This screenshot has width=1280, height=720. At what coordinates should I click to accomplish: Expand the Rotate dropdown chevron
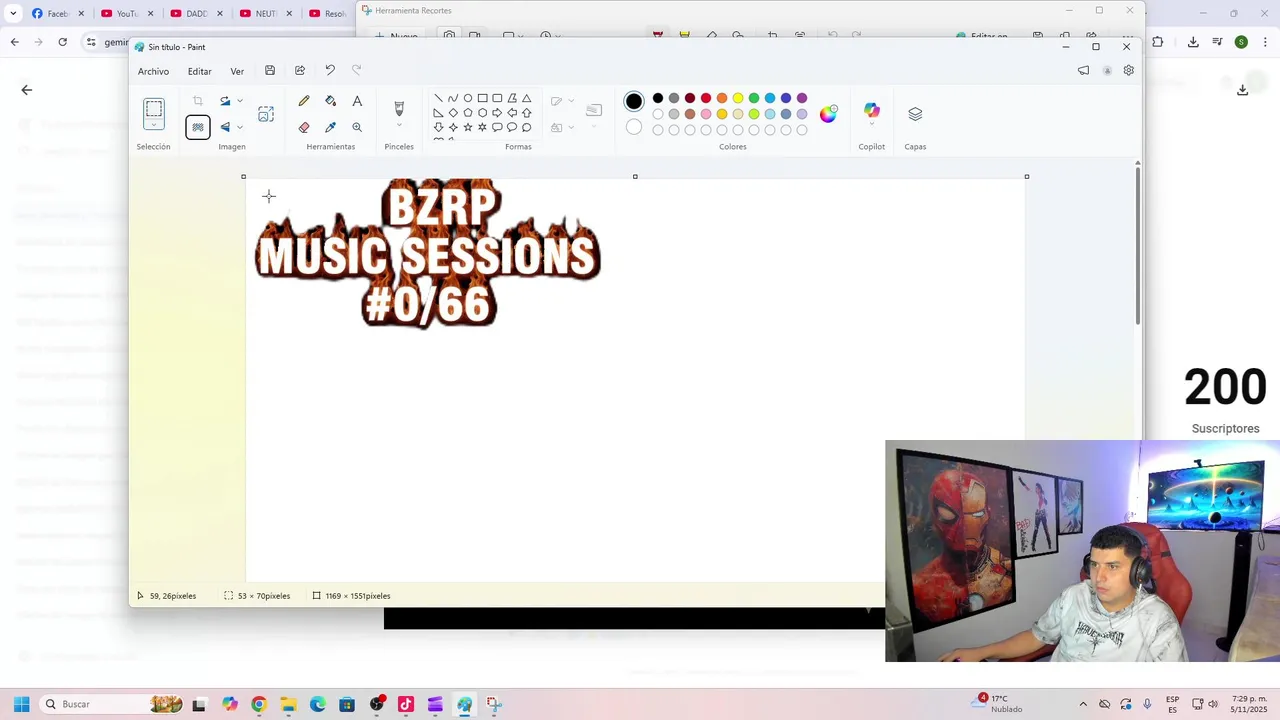click(240, 101)
